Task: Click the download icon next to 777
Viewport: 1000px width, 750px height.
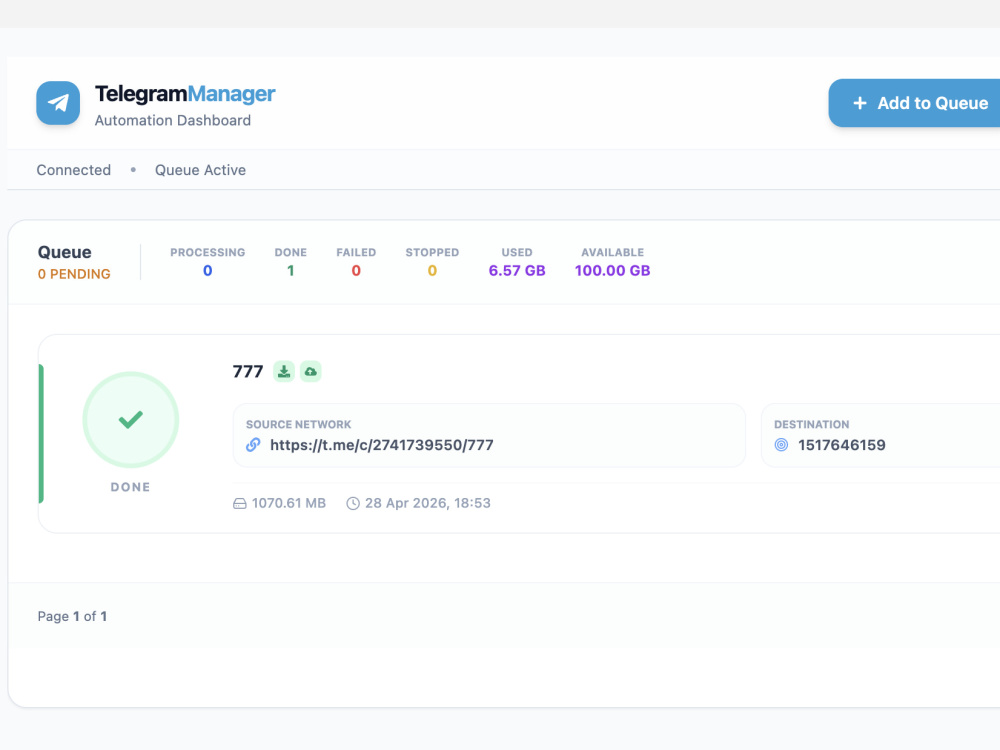Action: pyautogui.click(x=284, y=371)
